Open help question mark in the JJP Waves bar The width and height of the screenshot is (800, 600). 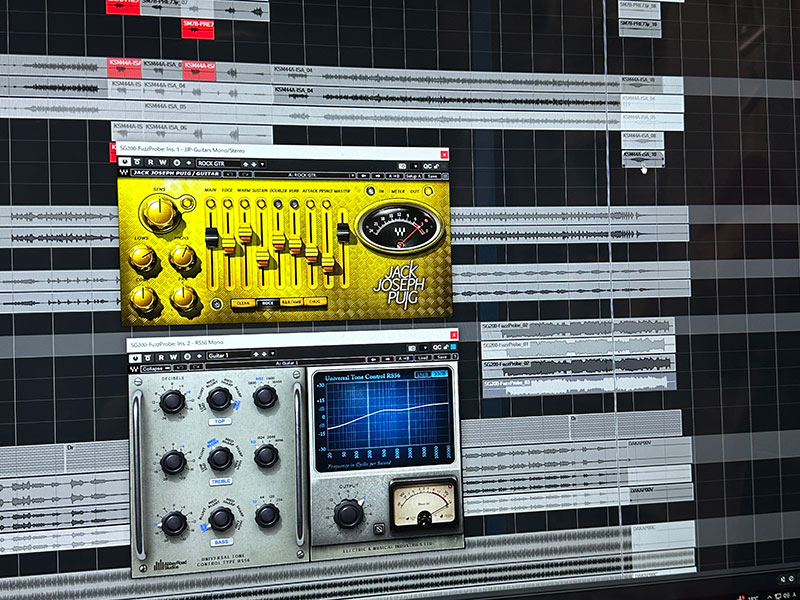coord(447,176)
